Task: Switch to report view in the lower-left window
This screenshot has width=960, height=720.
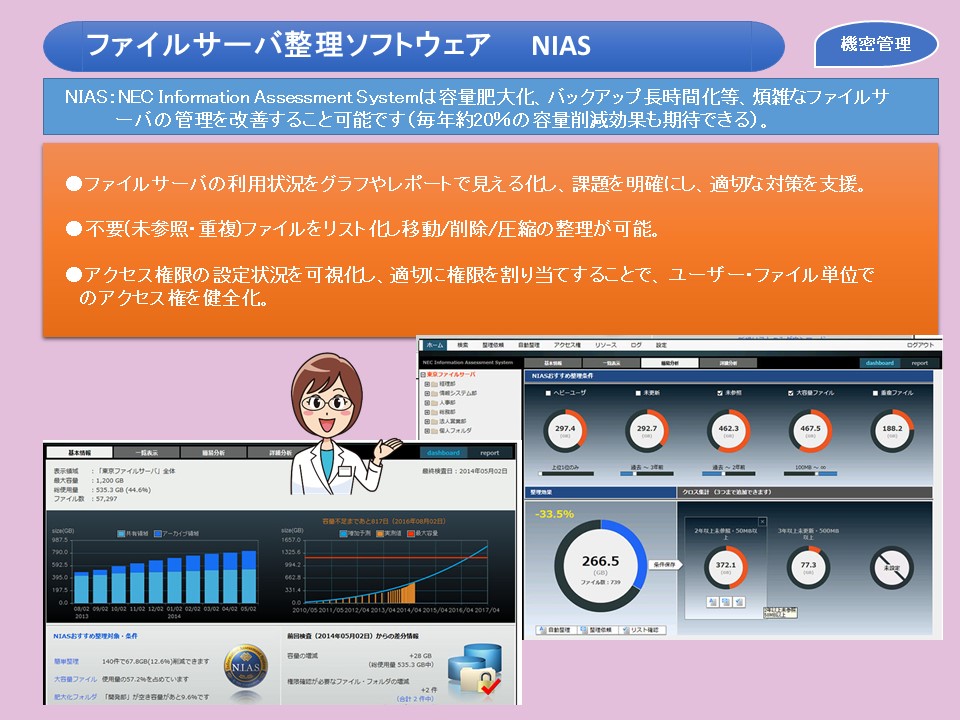Action: point(490,452)
